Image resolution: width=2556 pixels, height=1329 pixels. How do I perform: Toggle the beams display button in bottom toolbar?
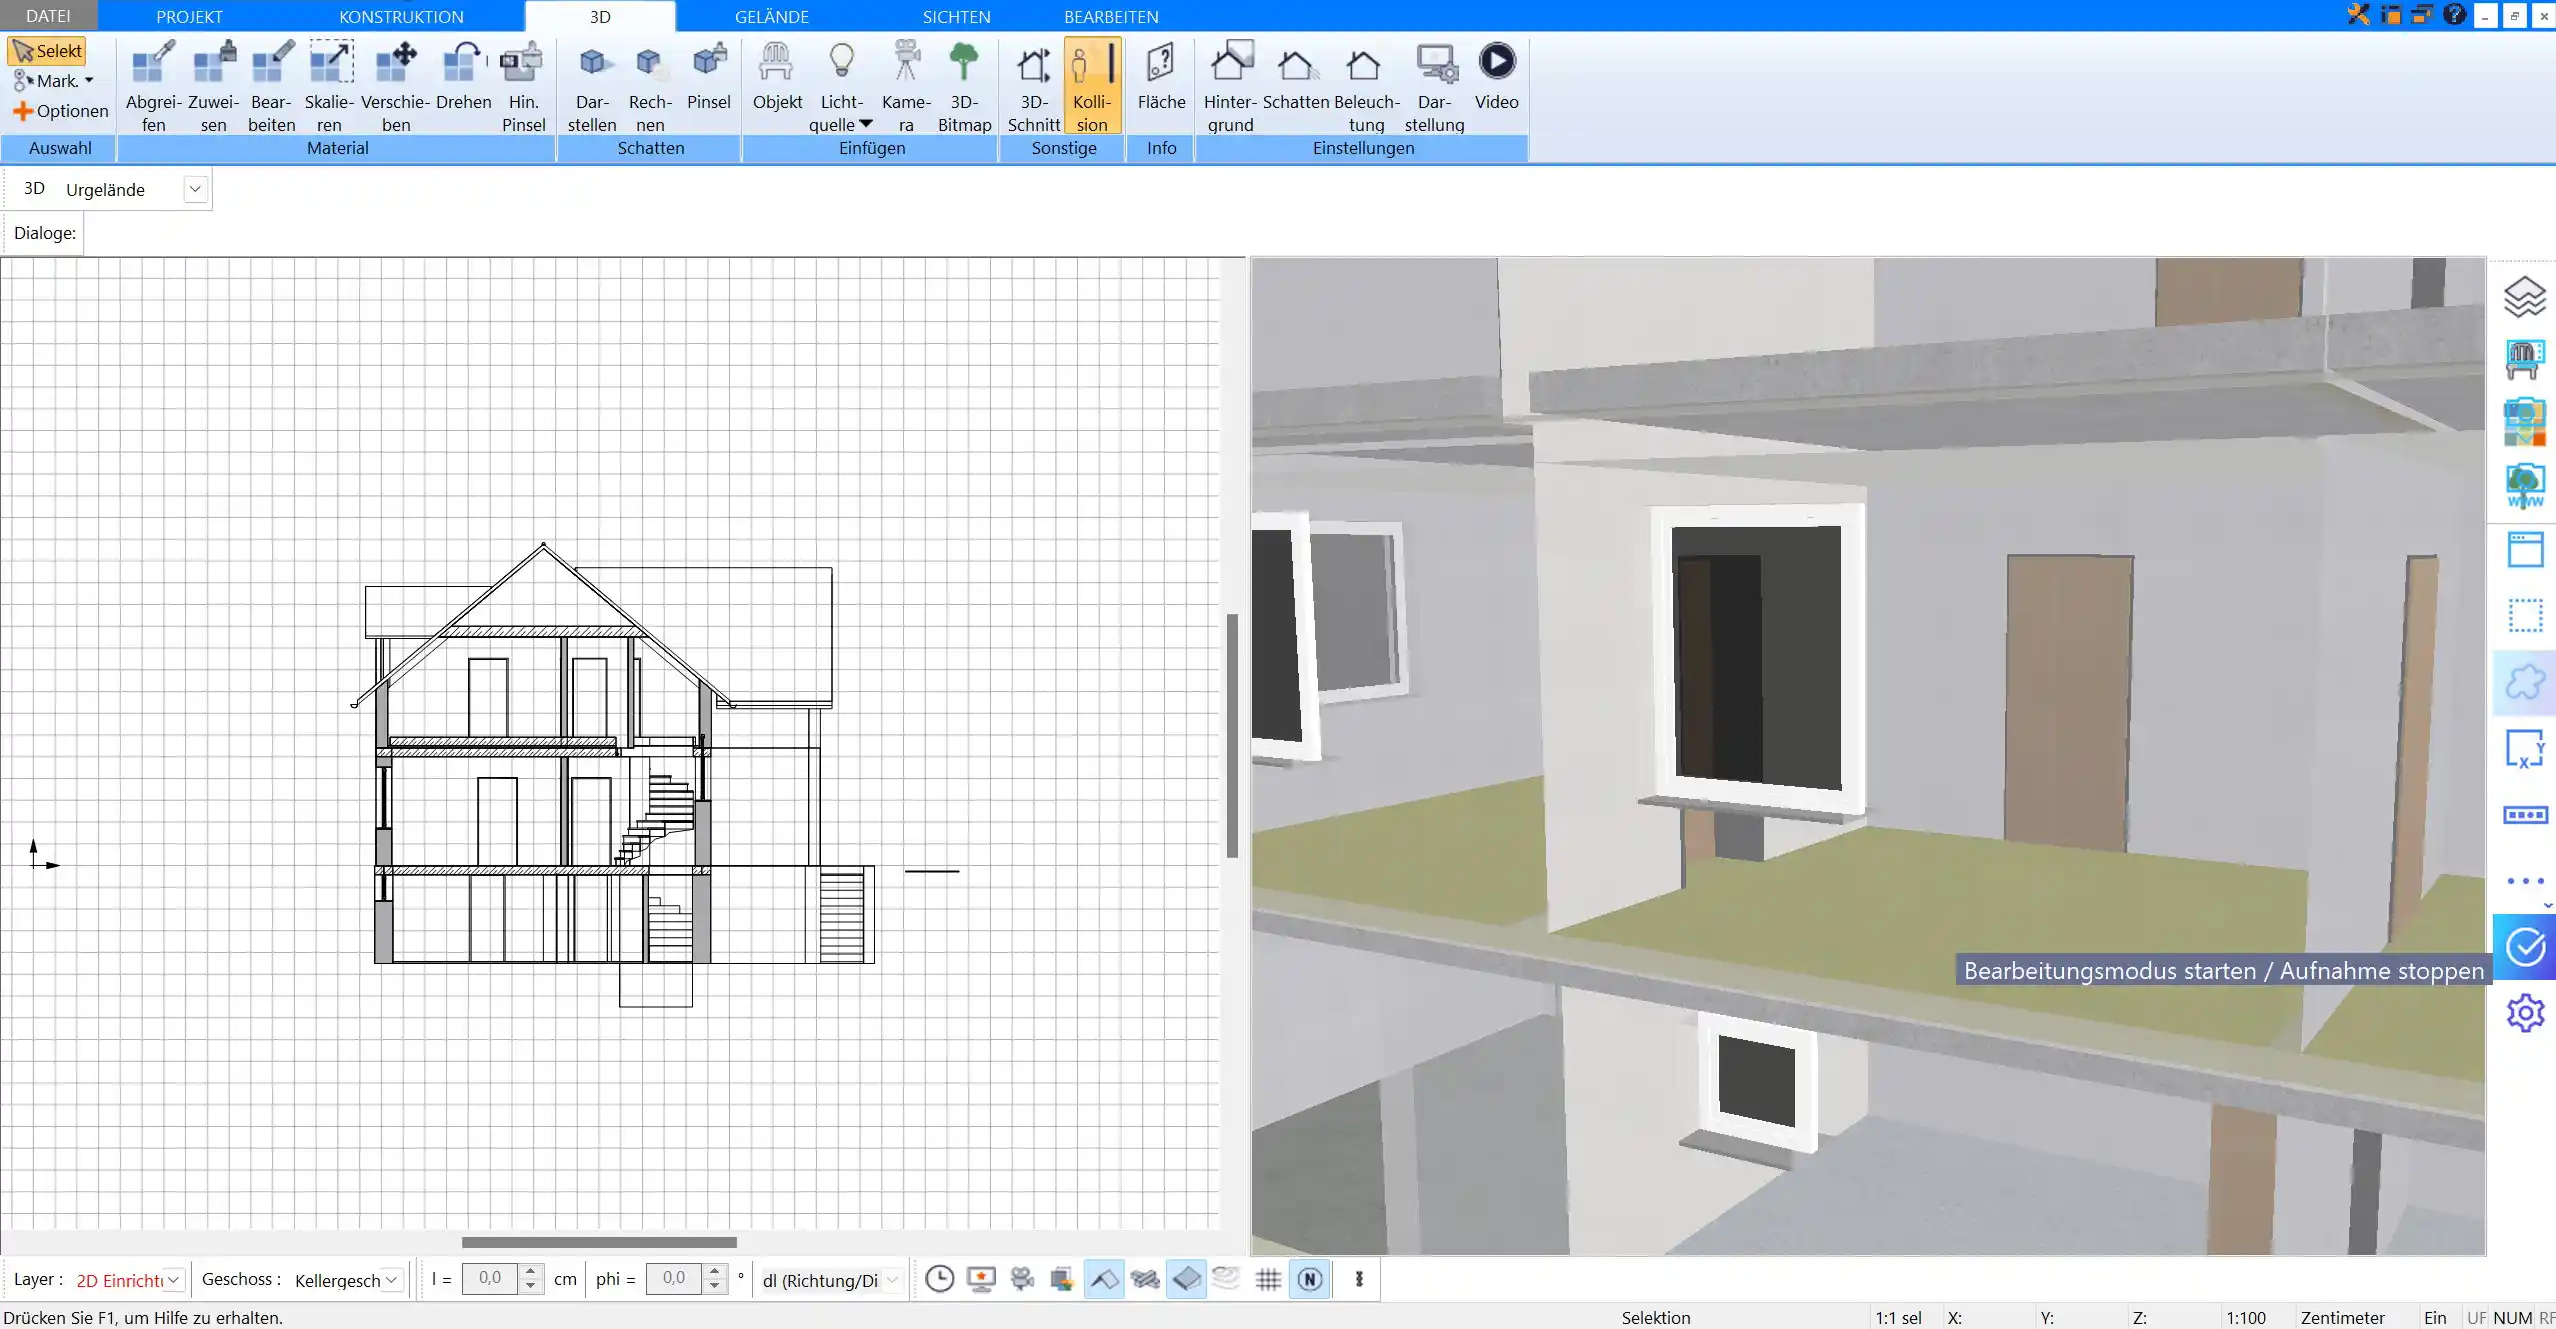tap(1145, 1279)
